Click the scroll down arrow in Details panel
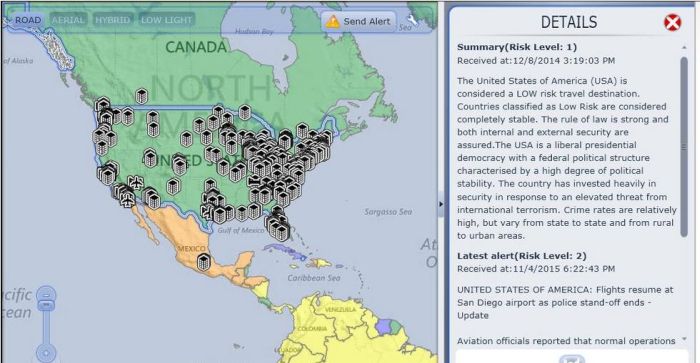The width and height of the screenshot is (700, 363). (684, 340)
